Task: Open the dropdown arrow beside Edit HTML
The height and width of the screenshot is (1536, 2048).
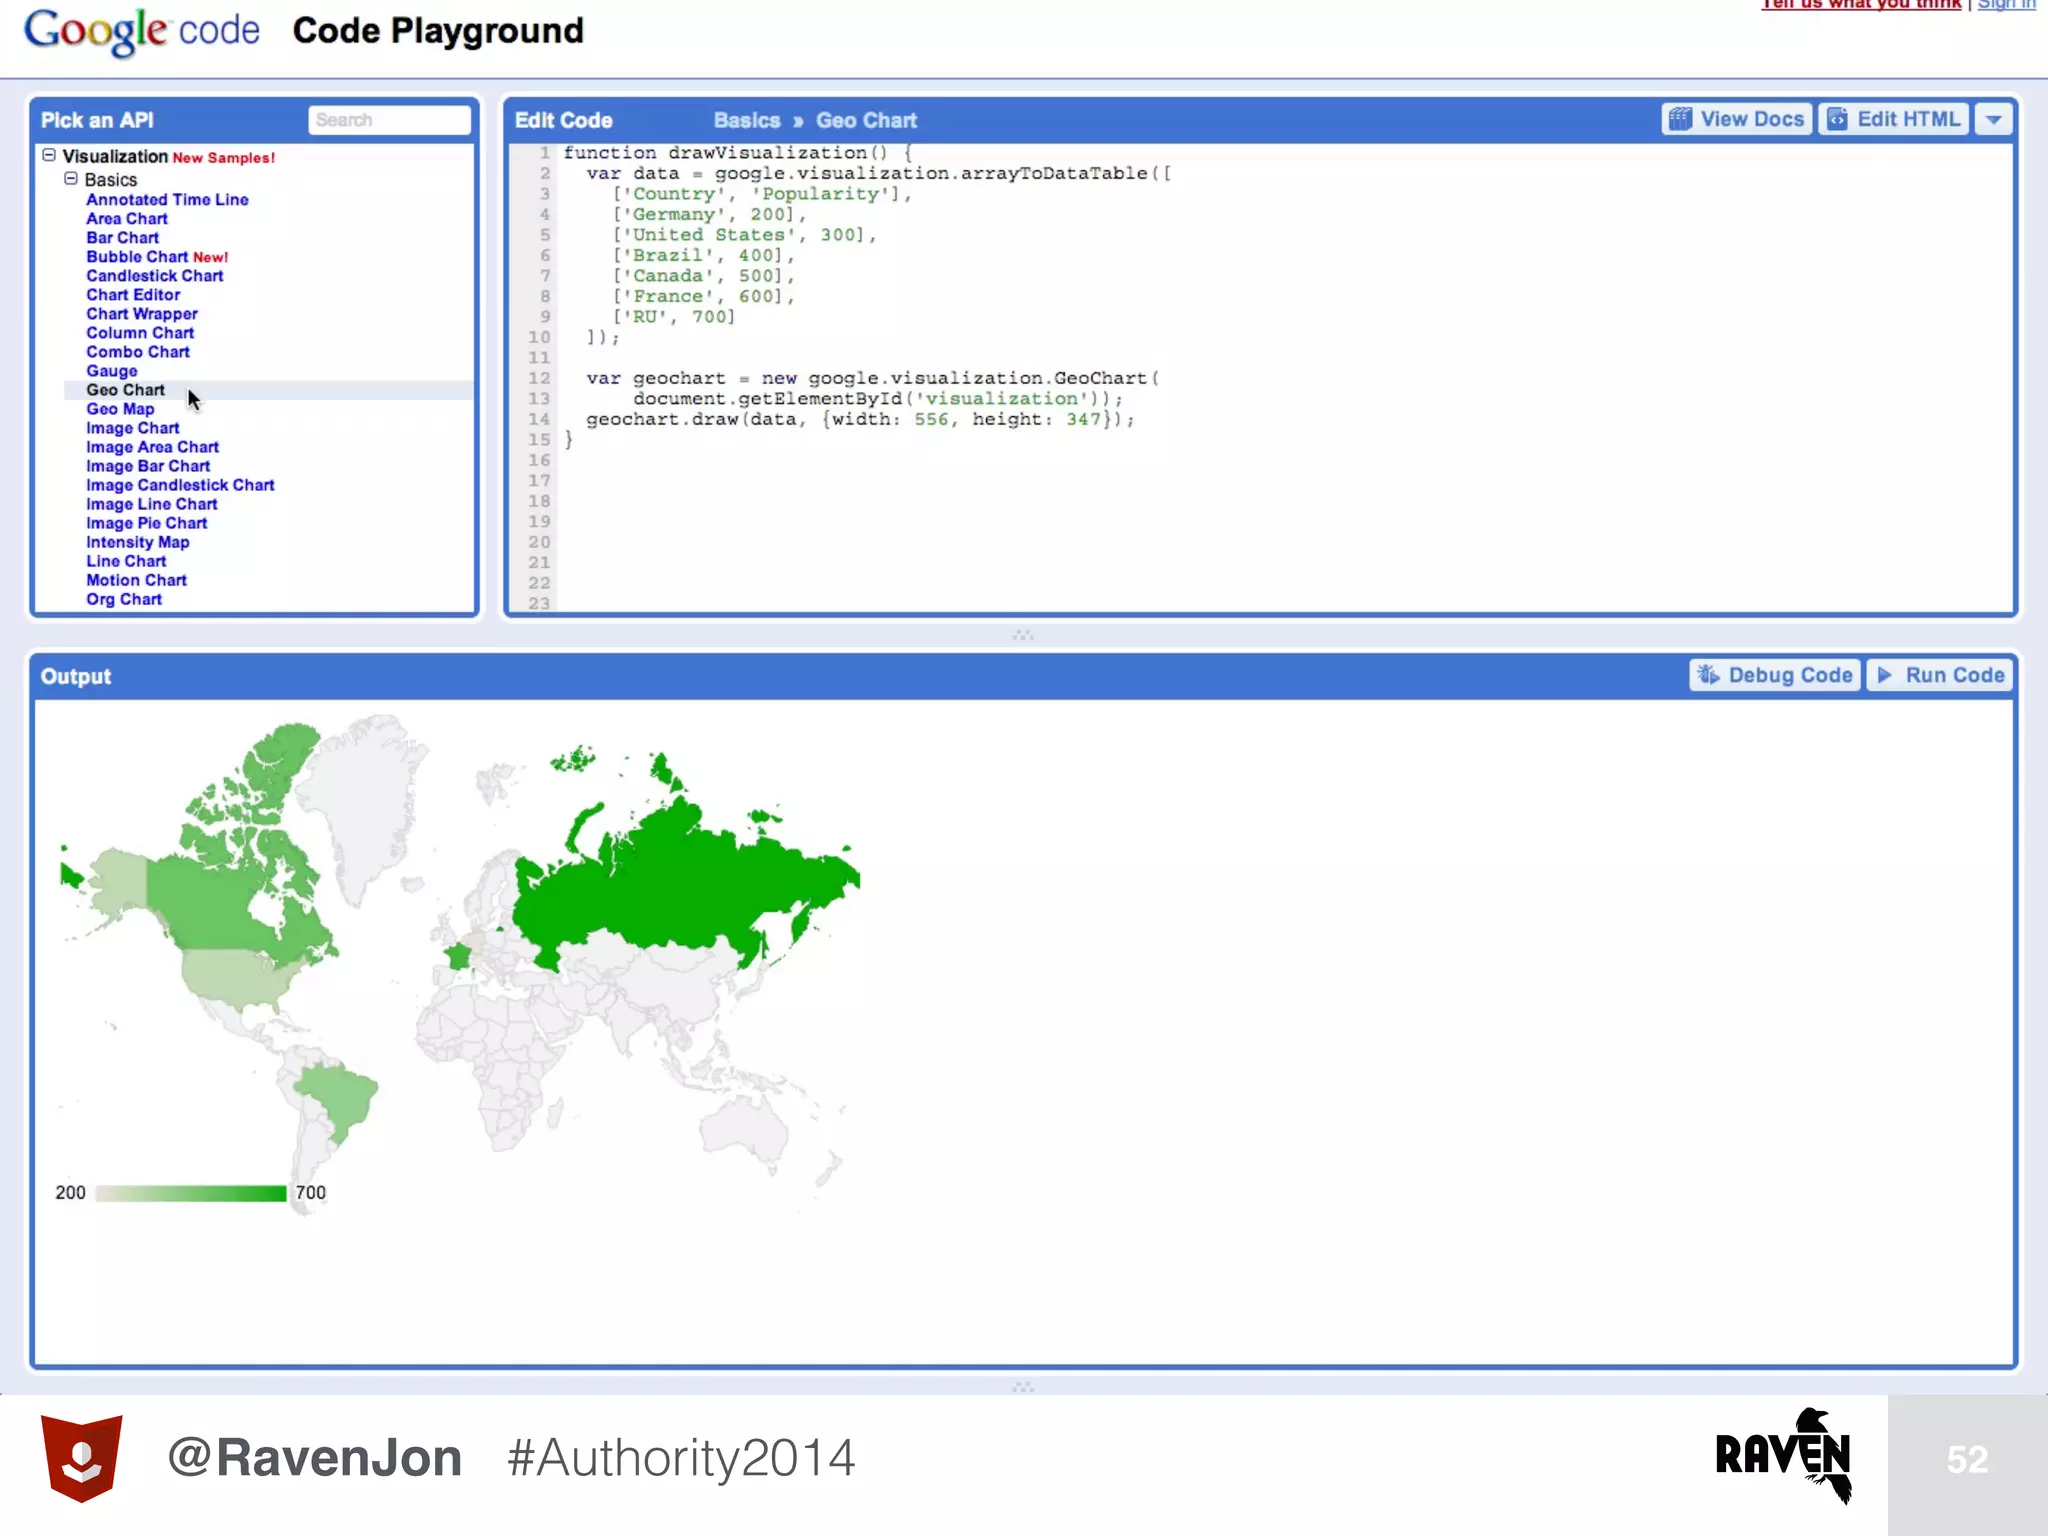Action: [1993, 119]
